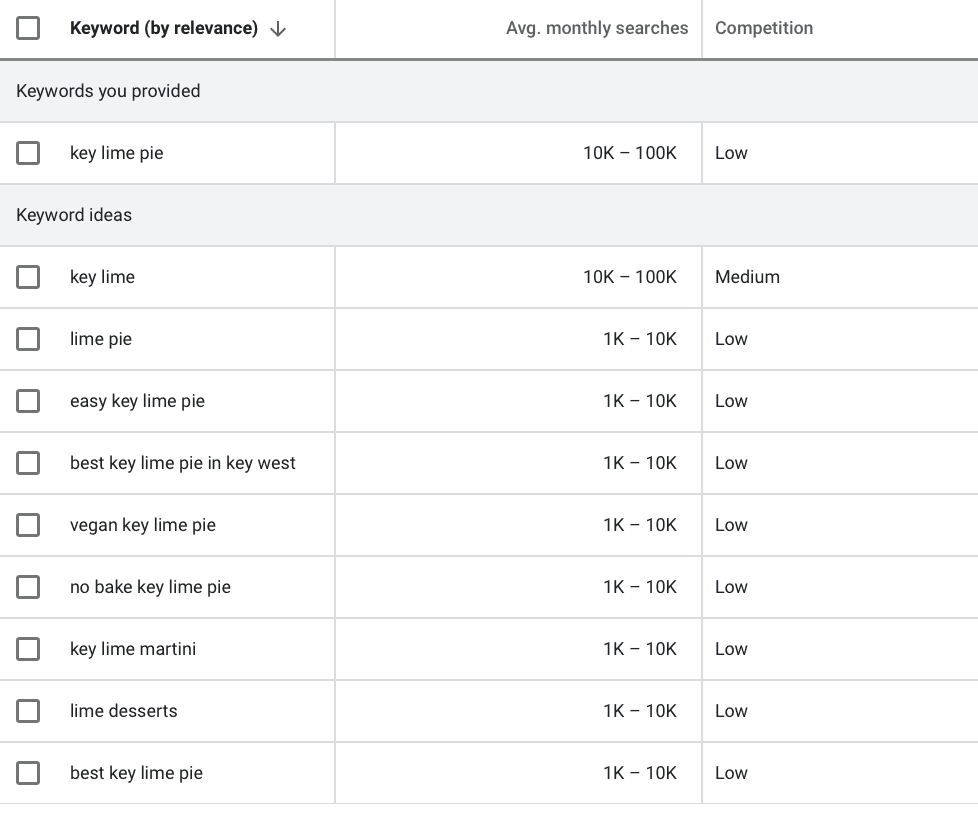Click the 10K – 100K value for 'key lime pie'

[630, 153]
